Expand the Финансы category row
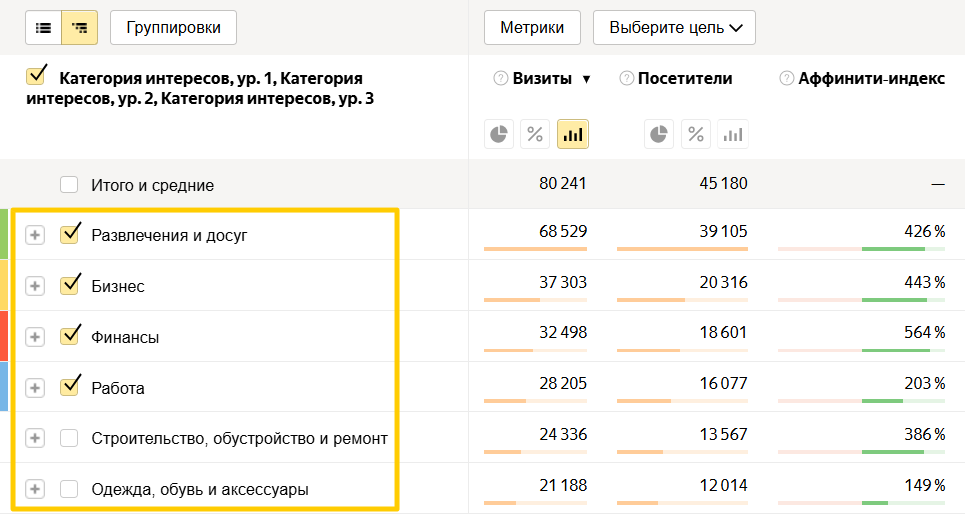Viewport: 965px width, 514px height. click(35, 337)
